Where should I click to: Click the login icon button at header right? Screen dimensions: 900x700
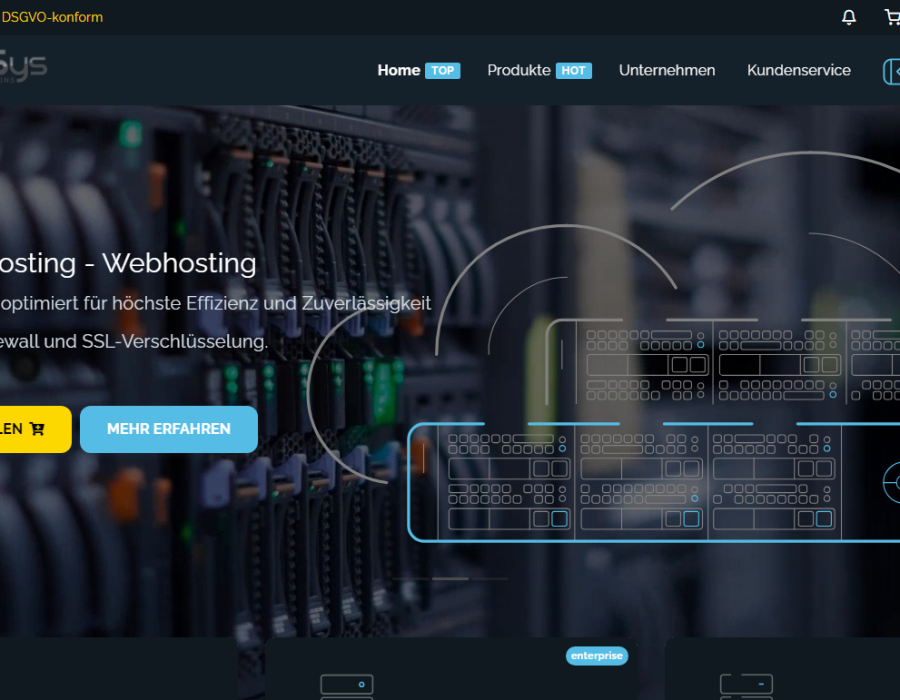891,71
